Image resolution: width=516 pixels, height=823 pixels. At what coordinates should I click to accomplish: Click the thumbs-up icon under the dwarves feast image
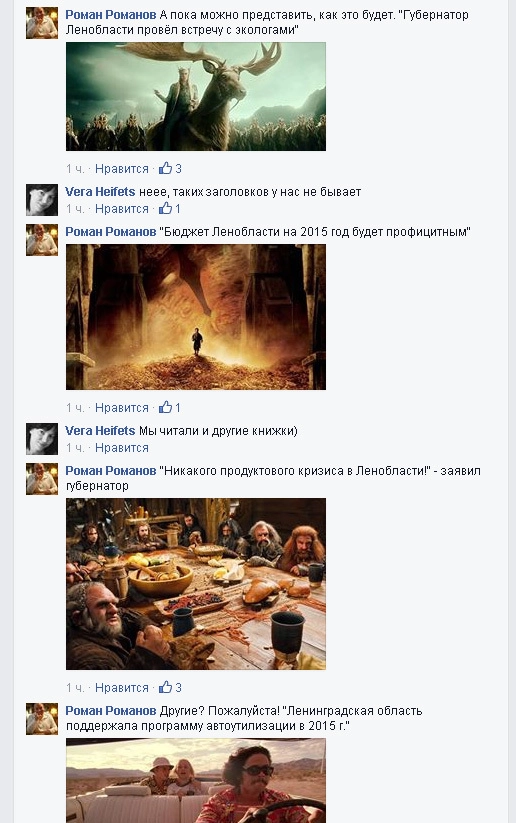[x=165, y=687]
